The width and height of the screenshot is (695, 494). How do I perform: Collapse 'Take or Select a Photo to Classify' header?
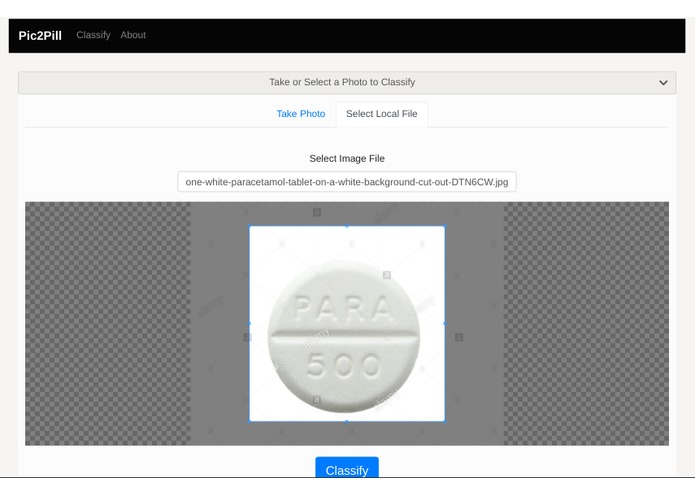347,82
